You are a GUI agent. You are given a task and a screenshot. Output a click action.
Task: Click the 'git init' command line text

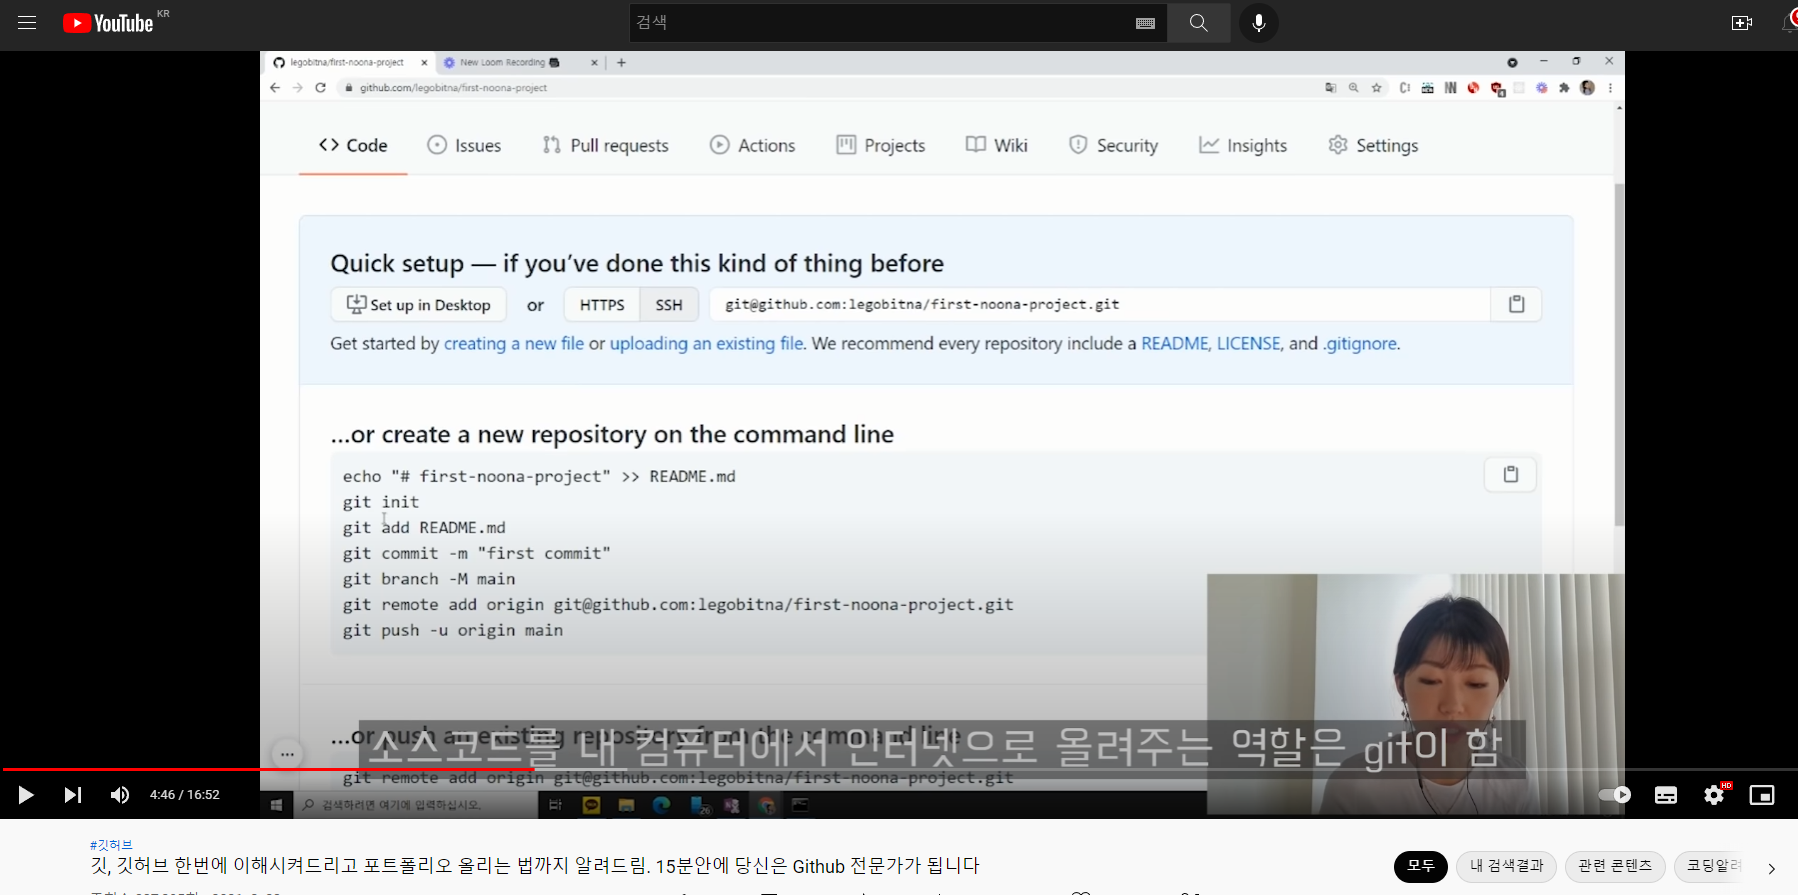click(x=381, y=502)
